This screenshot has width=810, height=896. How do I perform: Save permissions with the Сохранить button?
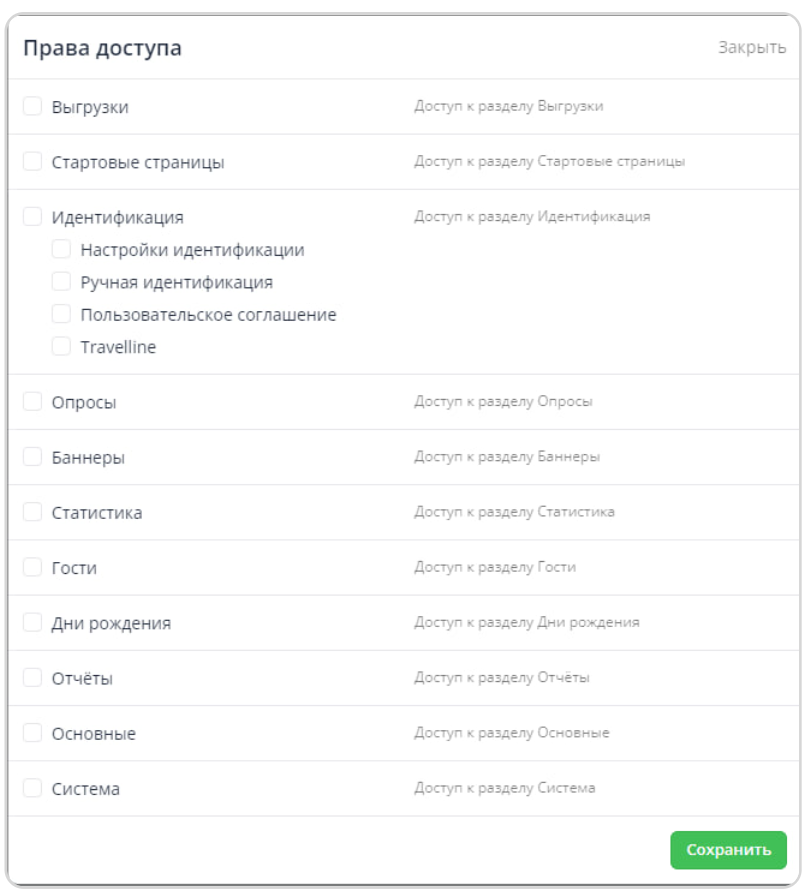tap(728, 850)
